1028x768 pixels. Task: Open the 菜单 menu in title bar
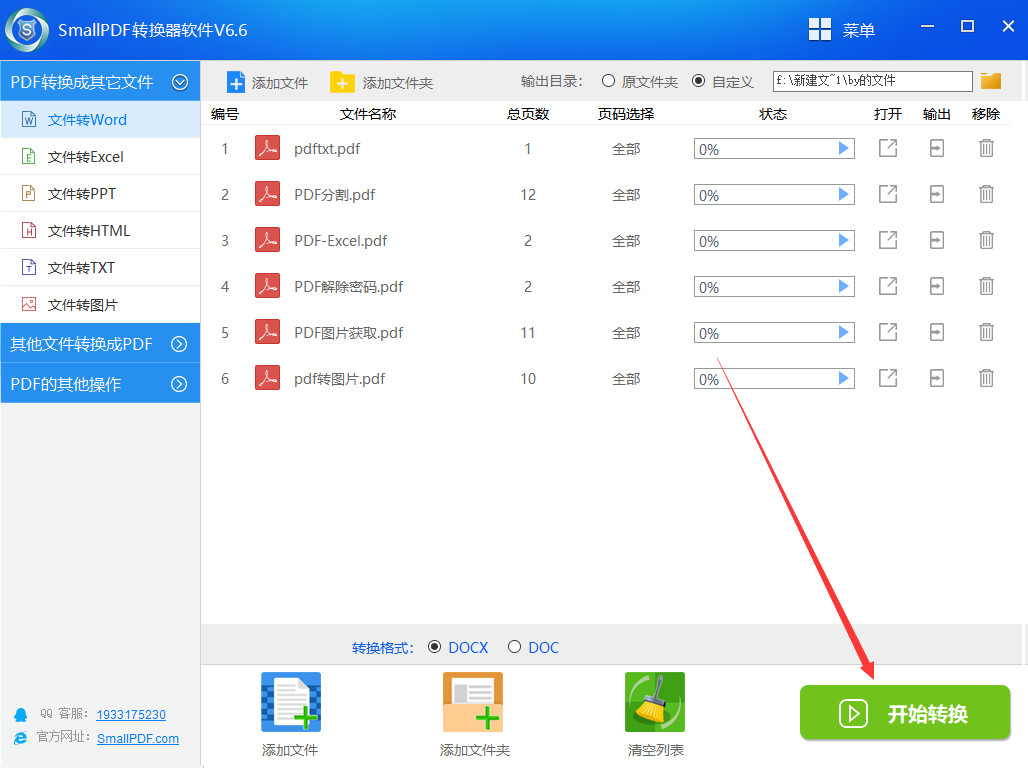842,30
